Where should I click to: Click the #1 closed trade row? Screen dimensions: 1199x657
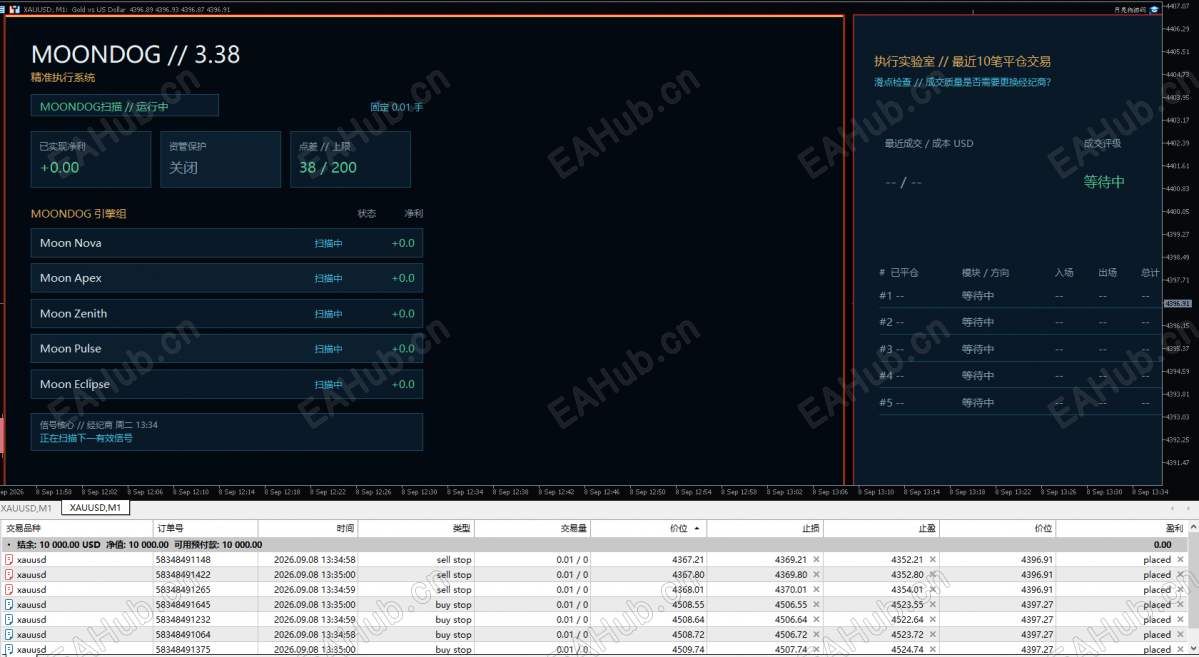(1019, 296)
